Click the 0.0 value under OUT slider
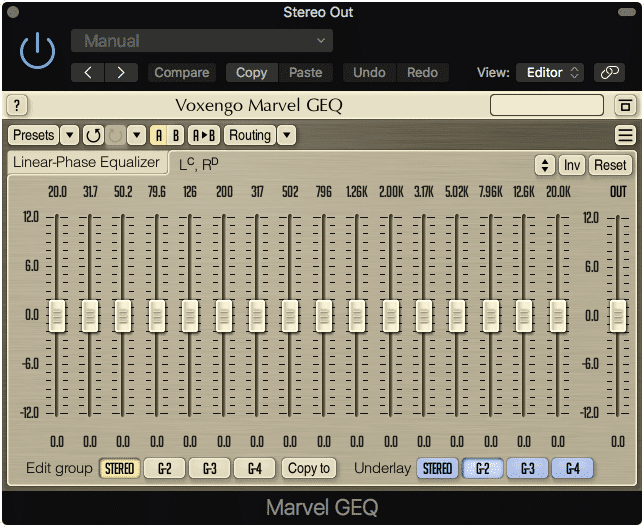The height and width of the screenshot is (527, 644). pos(618,442)
